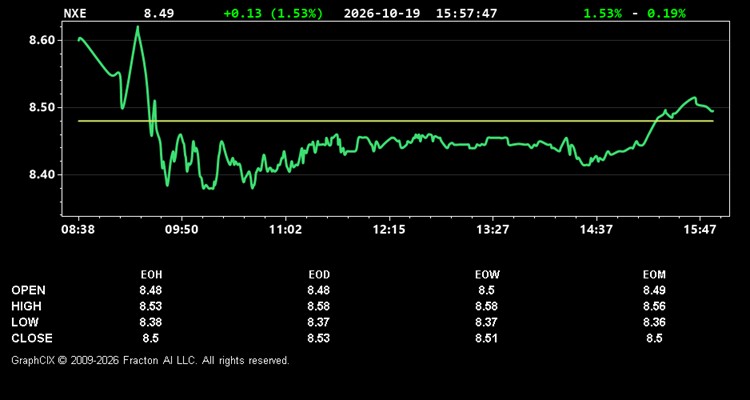The height and width of the screenshot is (400, 750).
Task: Click the OPEN row label
Action: (x=29, y=290)
